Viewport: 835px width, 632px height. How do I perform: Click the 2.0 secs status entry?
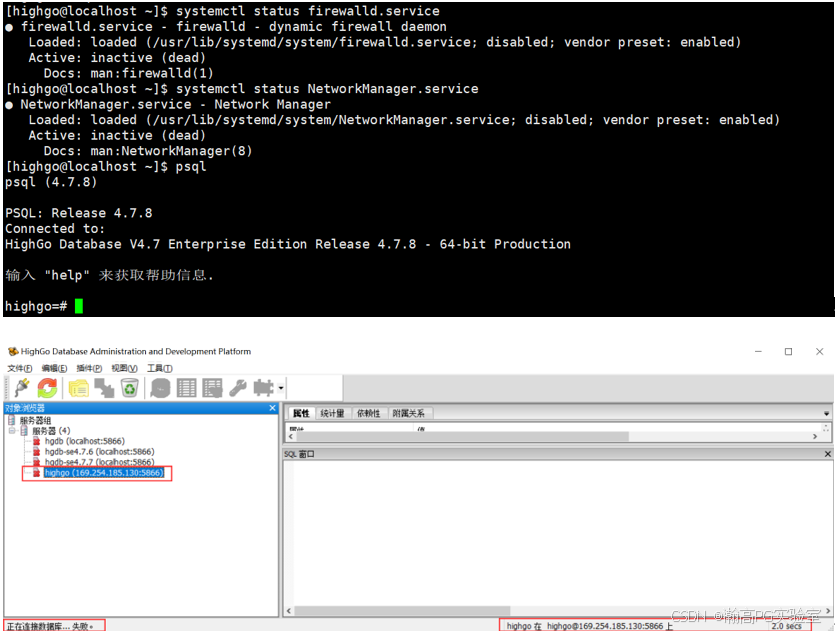787,626
